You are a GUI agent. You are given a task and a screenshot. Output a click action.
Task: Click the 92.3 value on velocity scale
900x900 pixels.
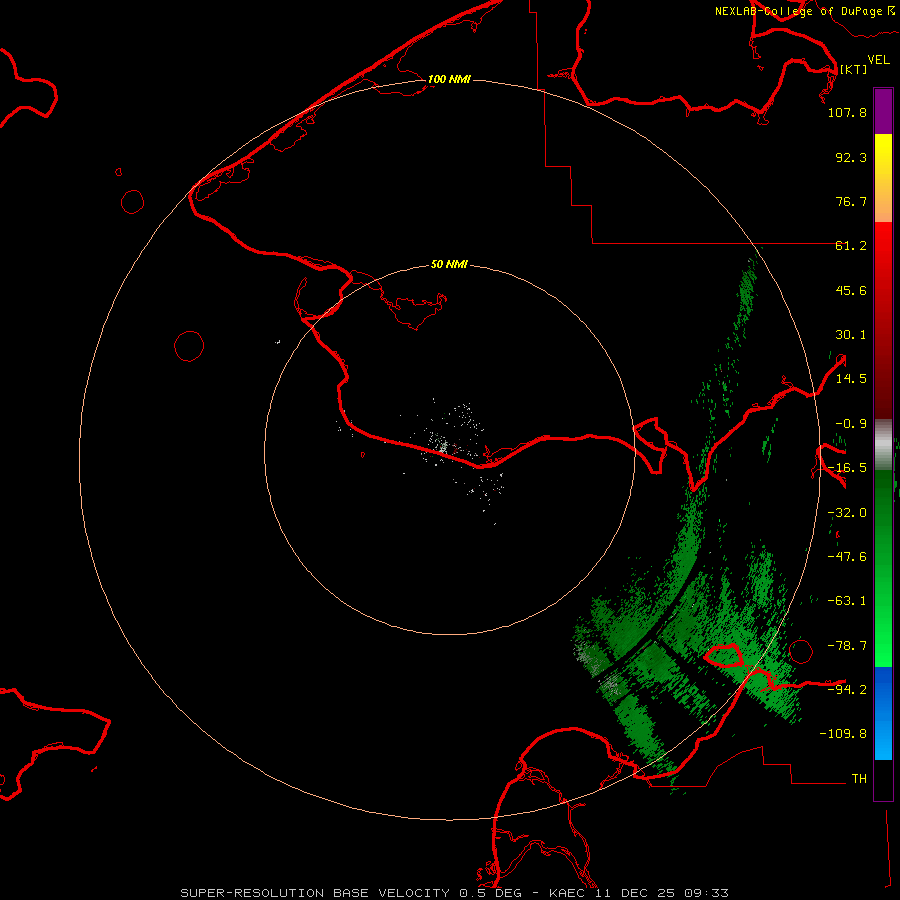click(851, 157)
